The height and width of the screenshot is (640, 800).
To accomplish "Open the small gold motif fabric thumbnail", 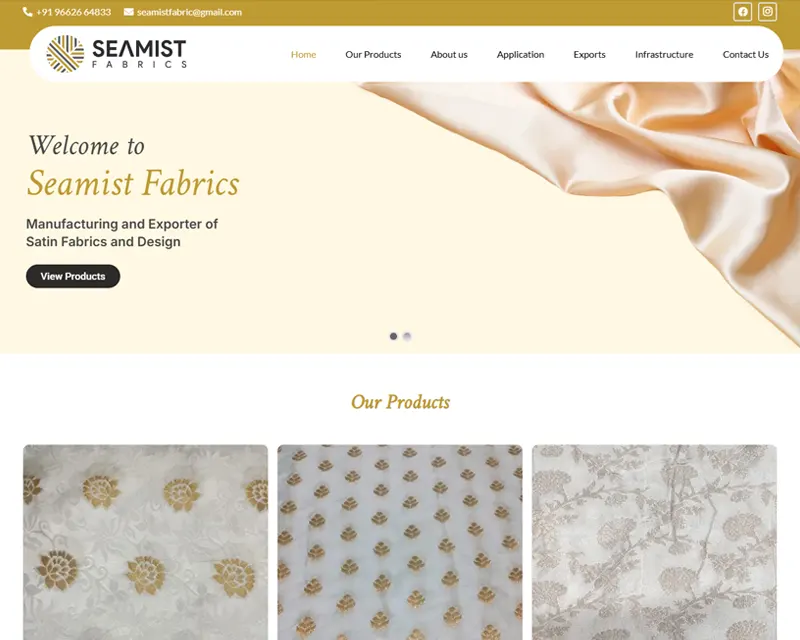I will coord(400,542).
